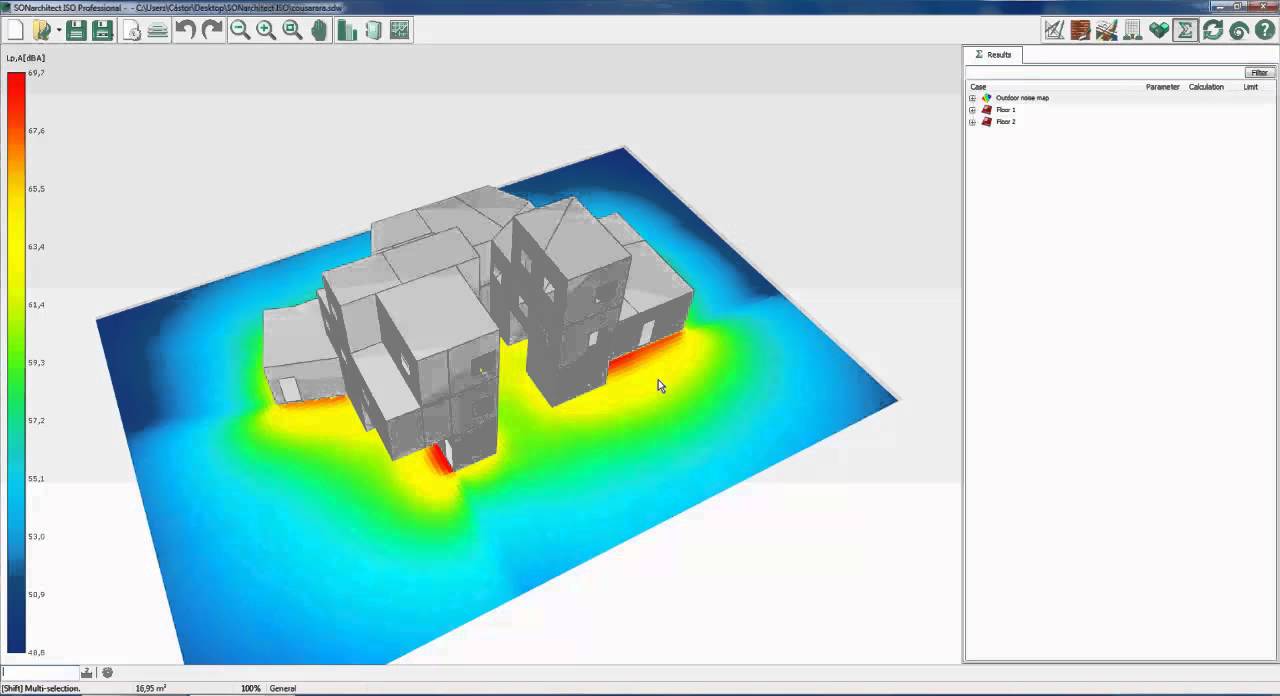The height and width of the screenshot is (696, 1280).
Task: Create a new blank project file
Action: click(x=16, y=30)
